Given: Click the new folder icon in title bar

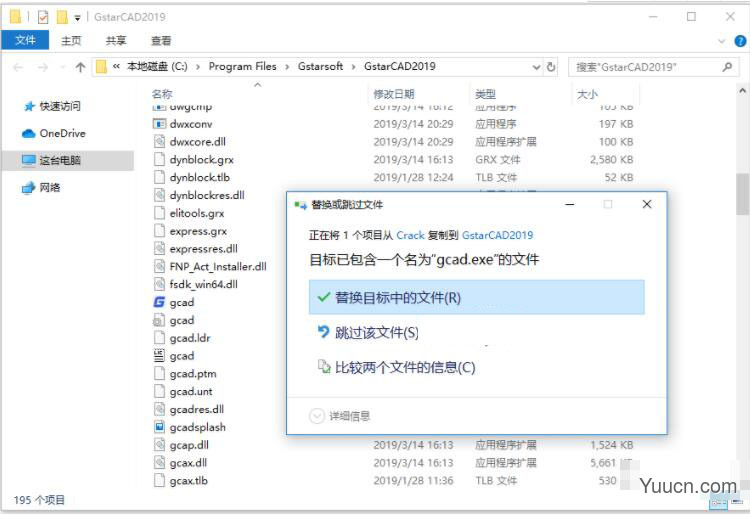Looking at the screenshot, I should pyautogui.click(x=62, y=17).
